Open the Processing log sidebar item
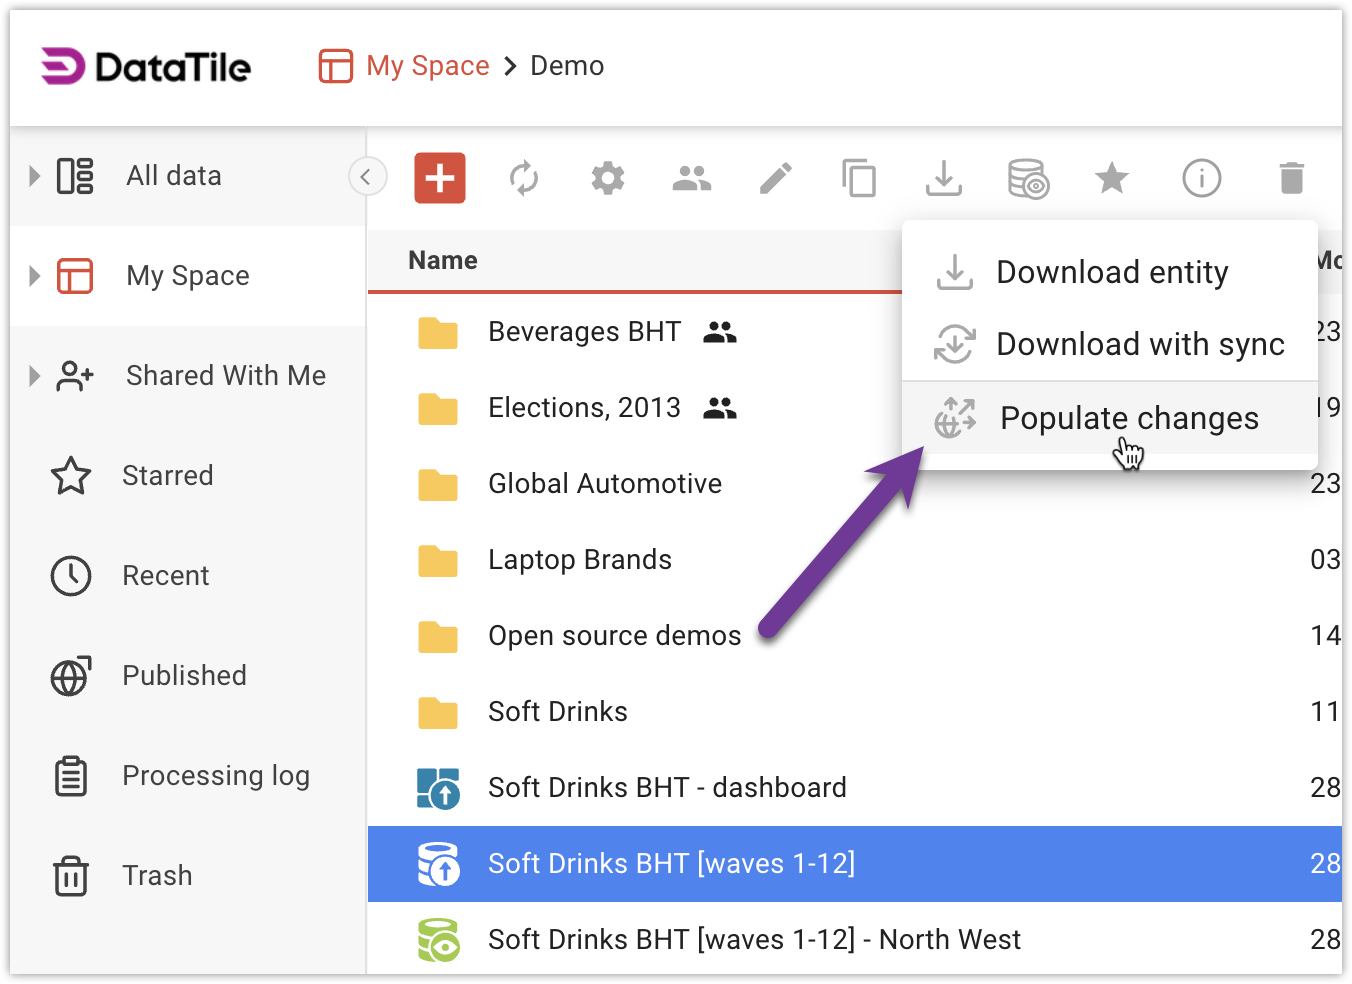1352x984 pixels. click(215, 776)
